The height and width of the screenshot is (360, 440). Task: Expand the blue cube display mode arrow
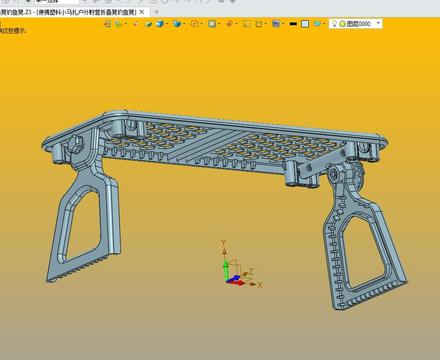click(x=167, y=24)
